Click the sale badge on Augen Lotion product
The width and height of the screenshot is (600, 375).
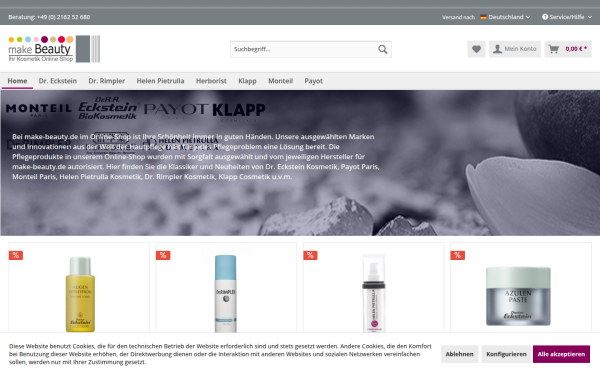[x=16, y=255]
